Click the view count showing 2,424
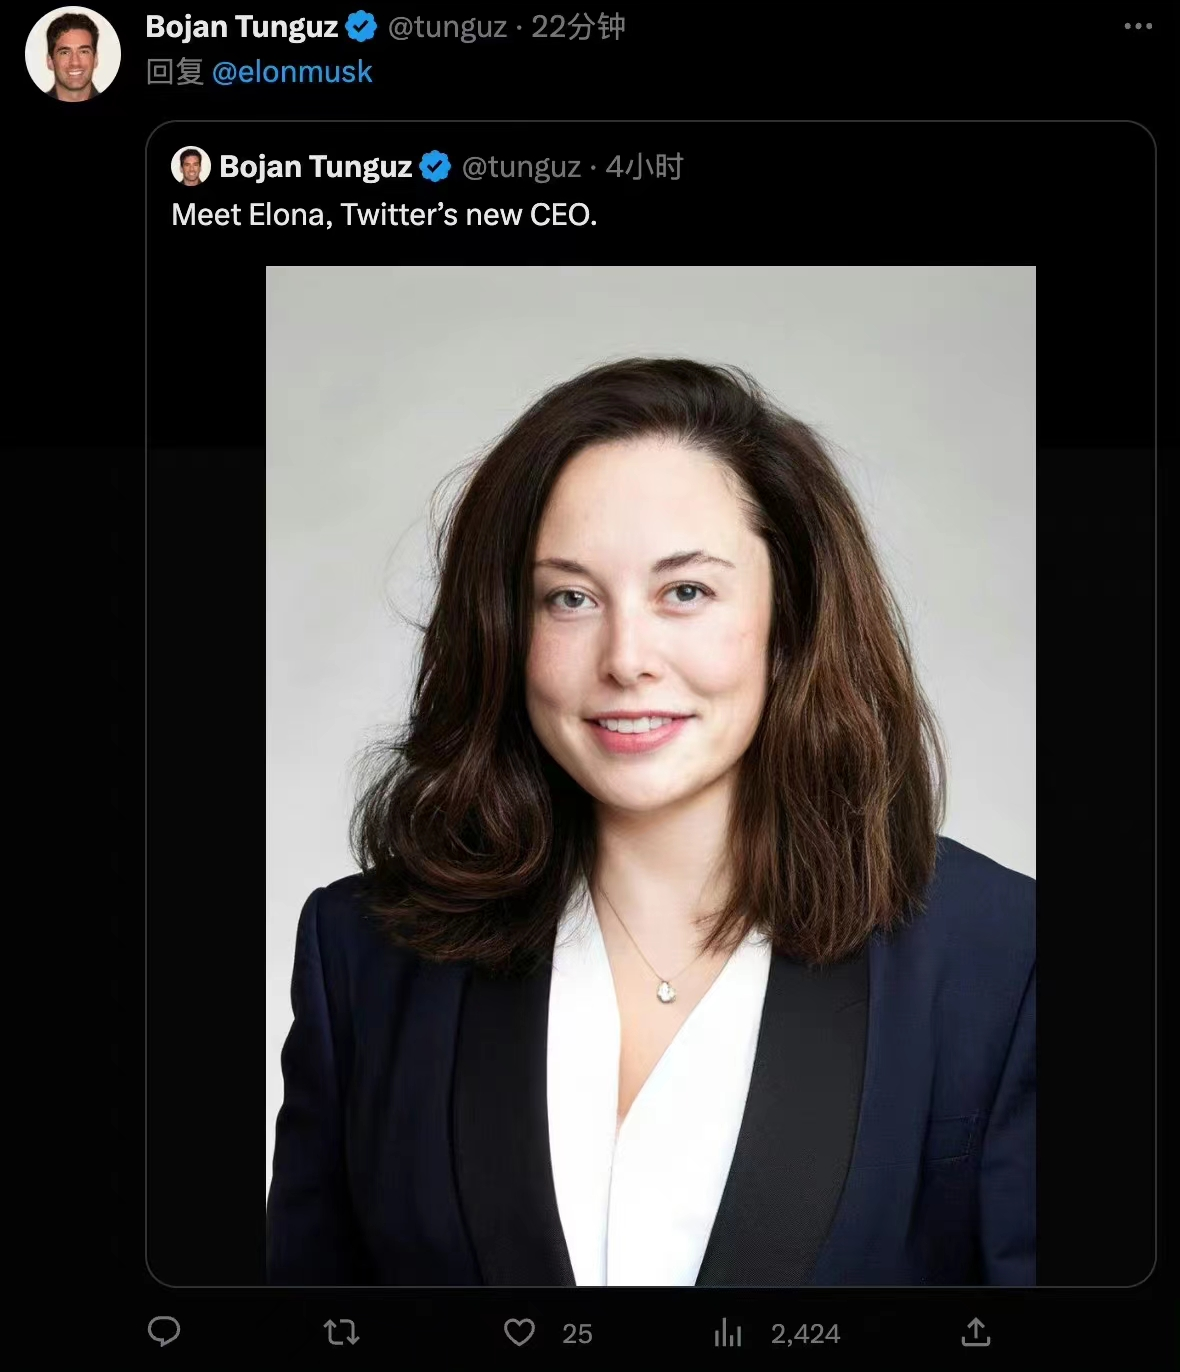The height and width of the screenshot is (1372, 1180). click(805, 1333)
